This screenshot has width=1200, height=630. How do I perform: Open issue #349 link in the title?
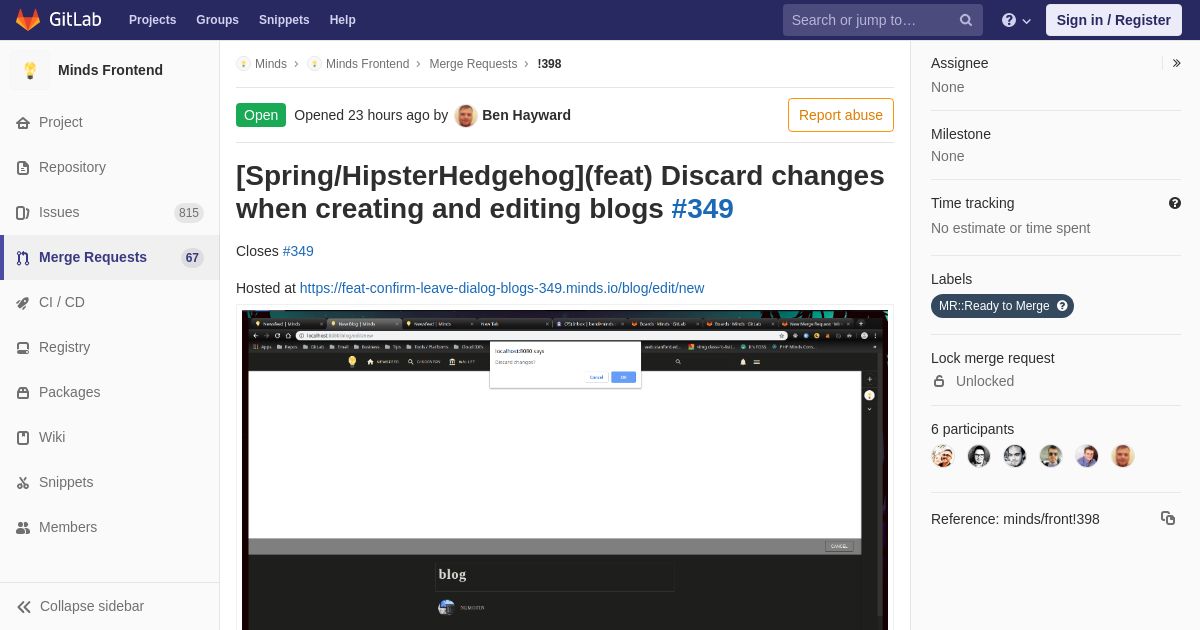point(703,209)
